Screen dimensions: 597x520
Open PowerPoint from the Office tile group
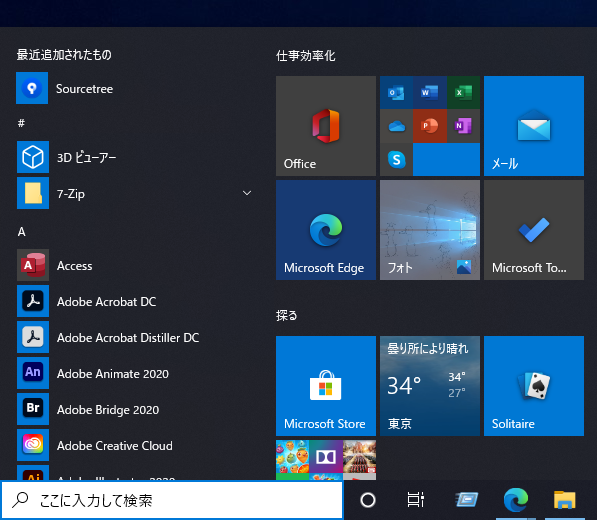coord(430,126)
